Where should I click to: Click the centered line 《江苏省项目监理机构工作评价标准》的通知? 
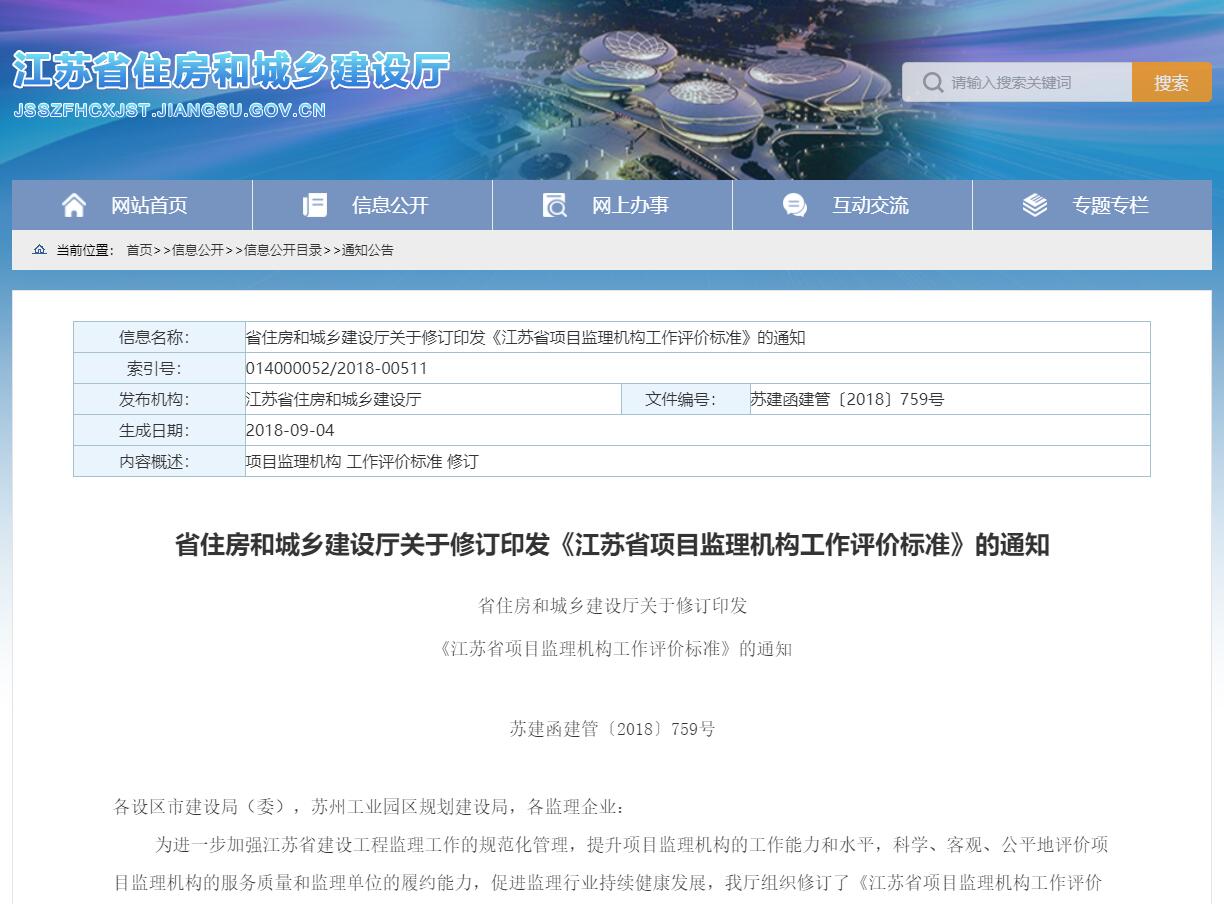coord(614,648)
